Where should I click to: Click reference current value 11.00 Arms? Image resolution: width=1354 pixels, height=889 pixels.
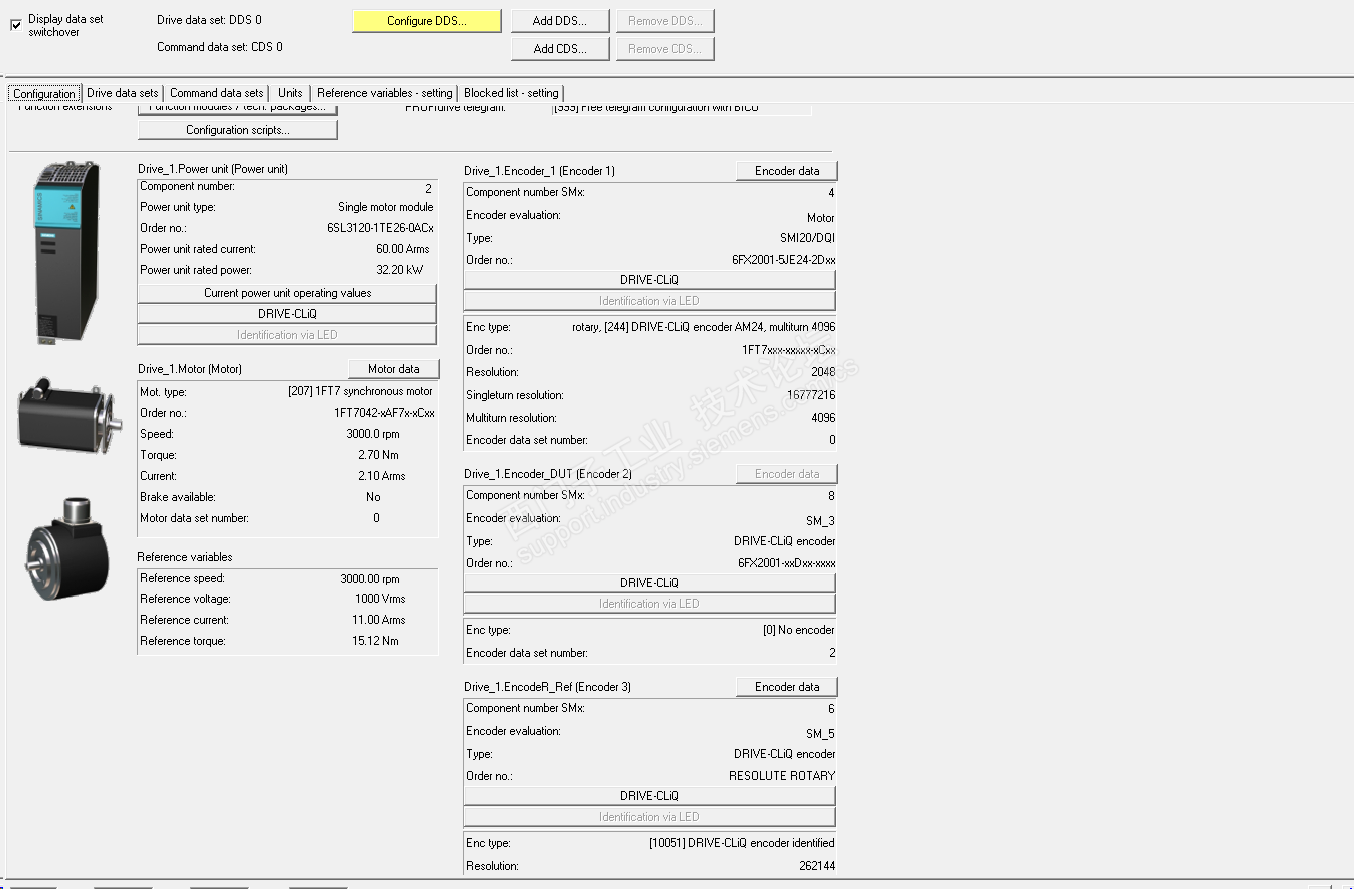(378, 620)
